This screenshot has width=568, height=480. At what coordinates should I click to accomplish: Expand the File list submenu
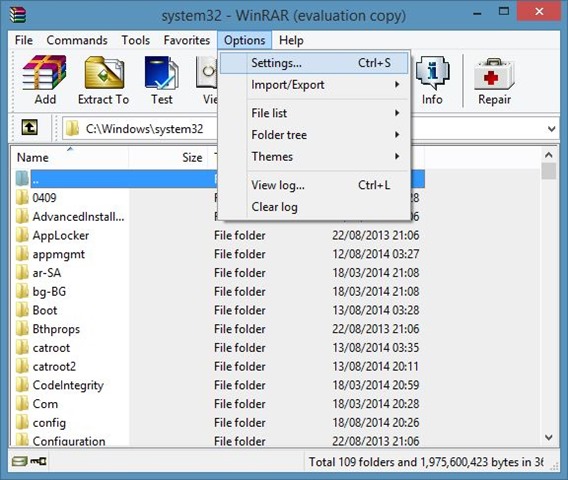[314, 113]
